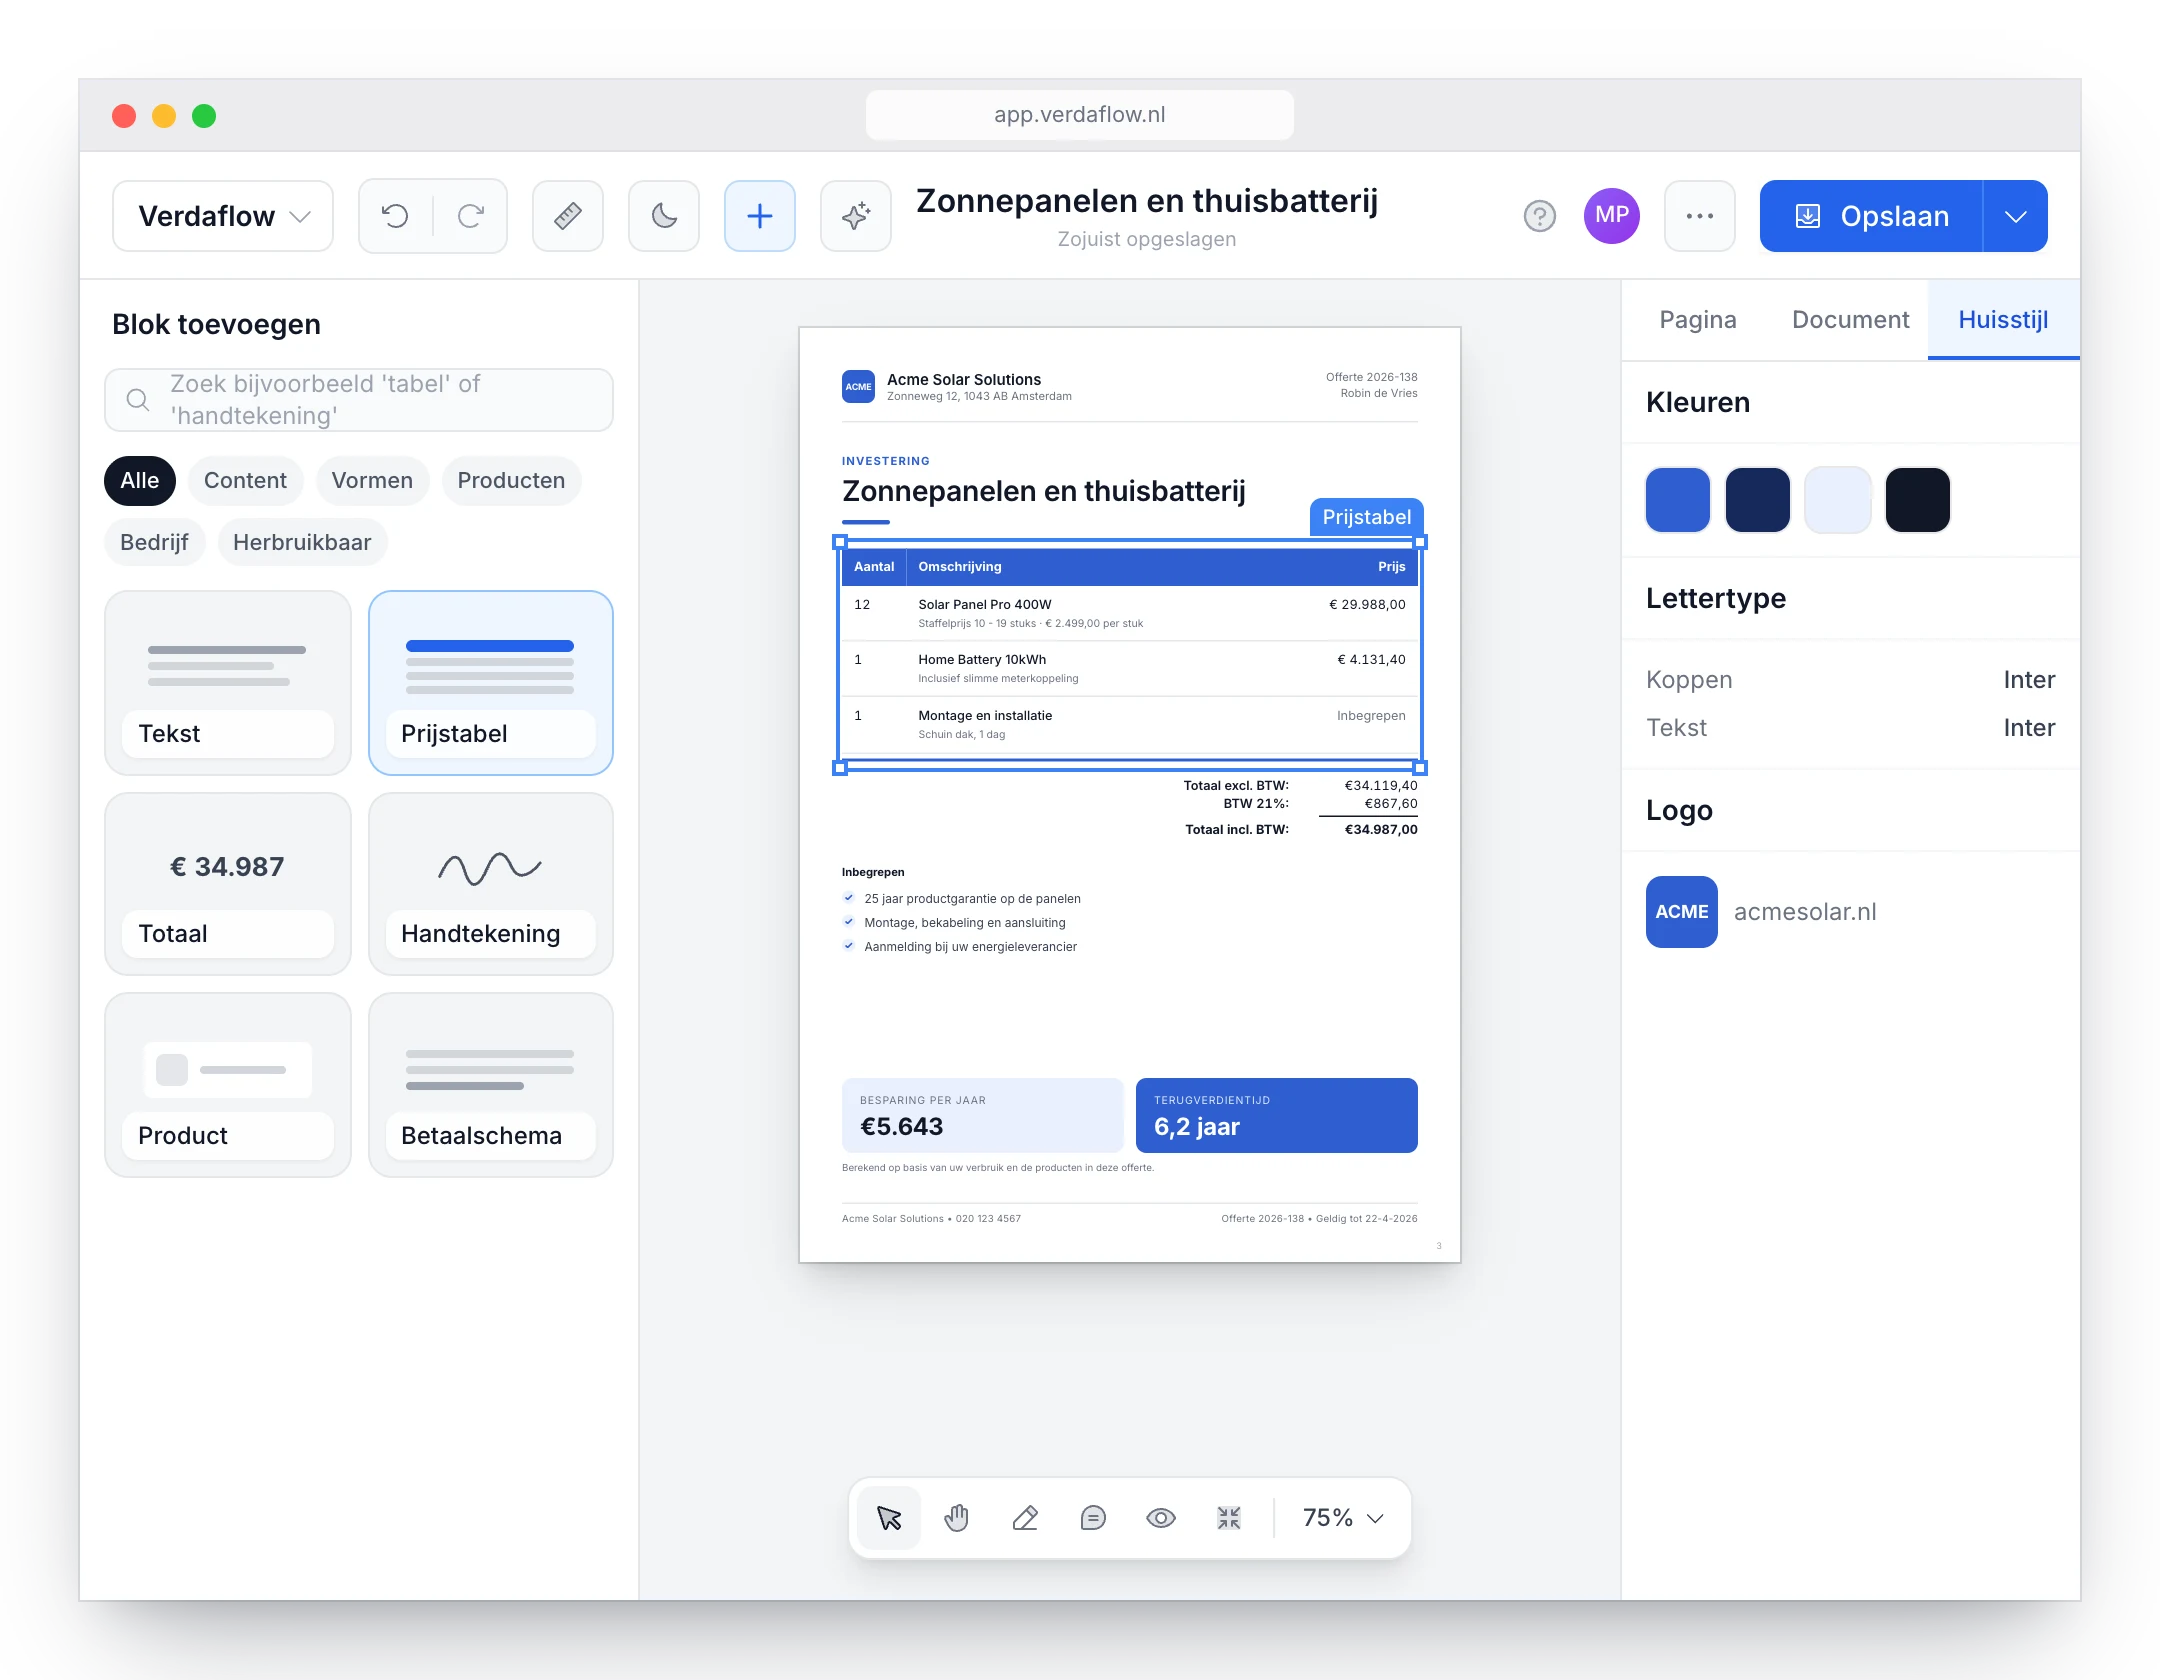This screenshot has height=1680, width=2160.
Task: Open the comment bubble tool
Action: 1093,1518
